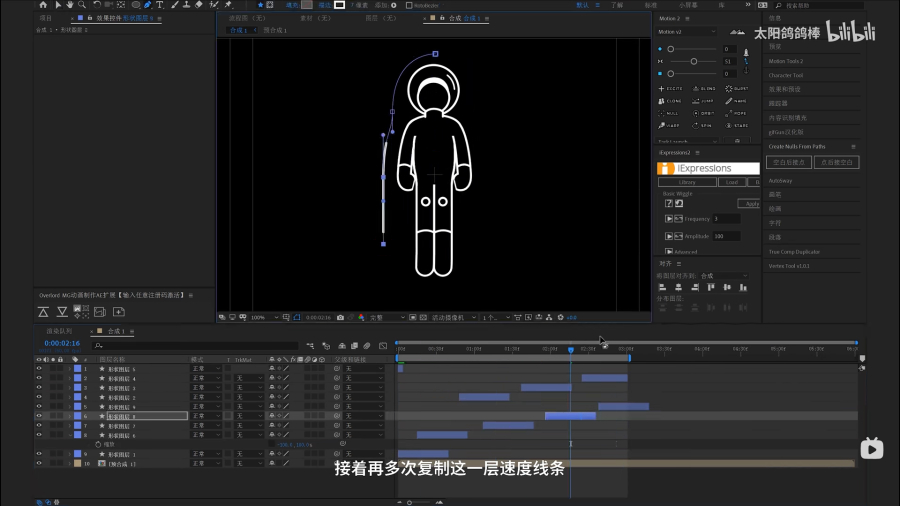This screenshot has width=900, height=506.
Task: Switch to the 渲染队列 render queue tab
Action: [x=59, y=331]
